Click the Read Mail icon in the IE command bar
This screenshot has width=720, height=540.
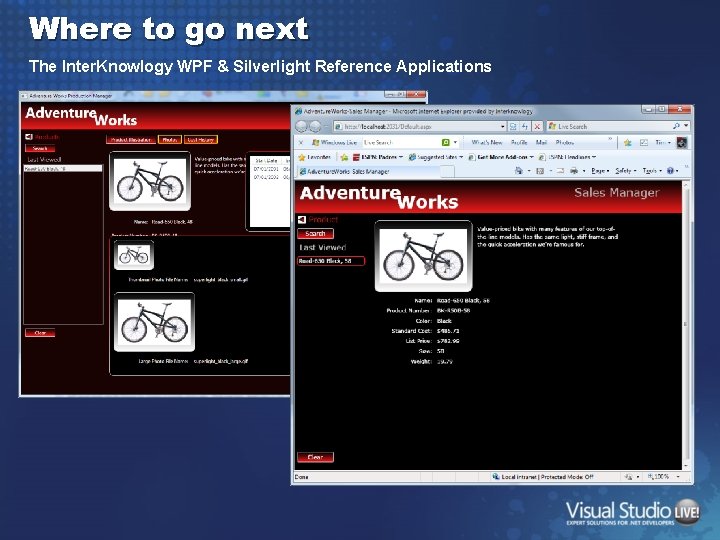pos(560,171)
